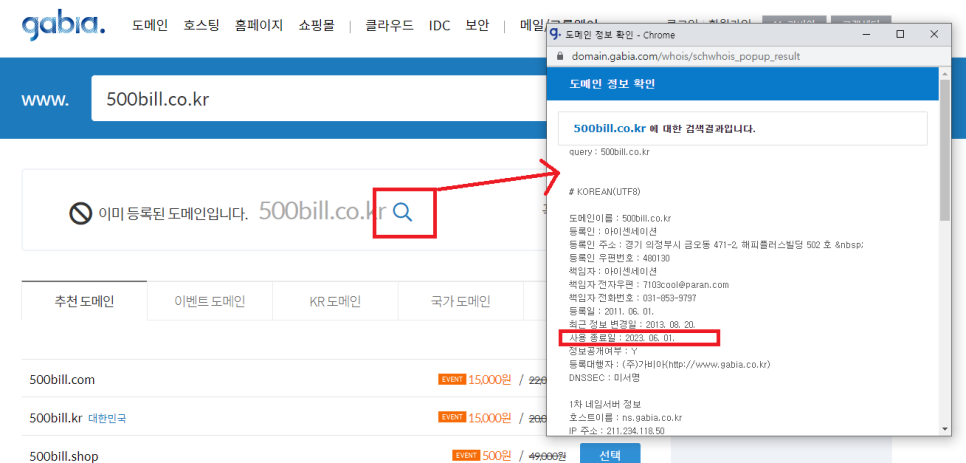Maximize the 도메인 정보 확인 popup window
Screen dimensions: 966x463
click(x=900, y=34)
